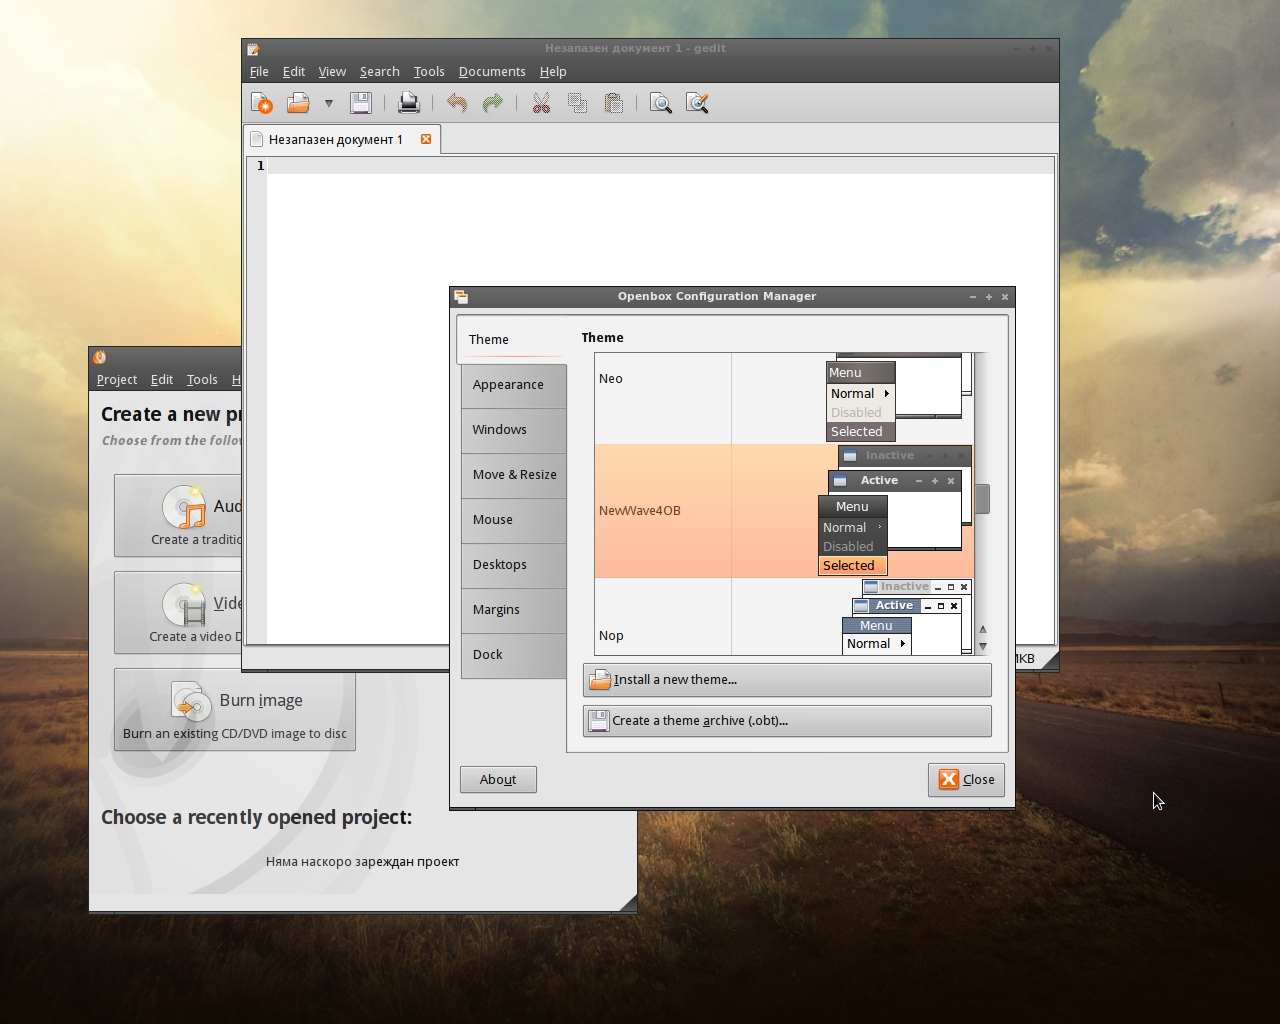Open the View menu in gedit
This screenshot has width=1280, height=1024.
click(x=332, y=72)
